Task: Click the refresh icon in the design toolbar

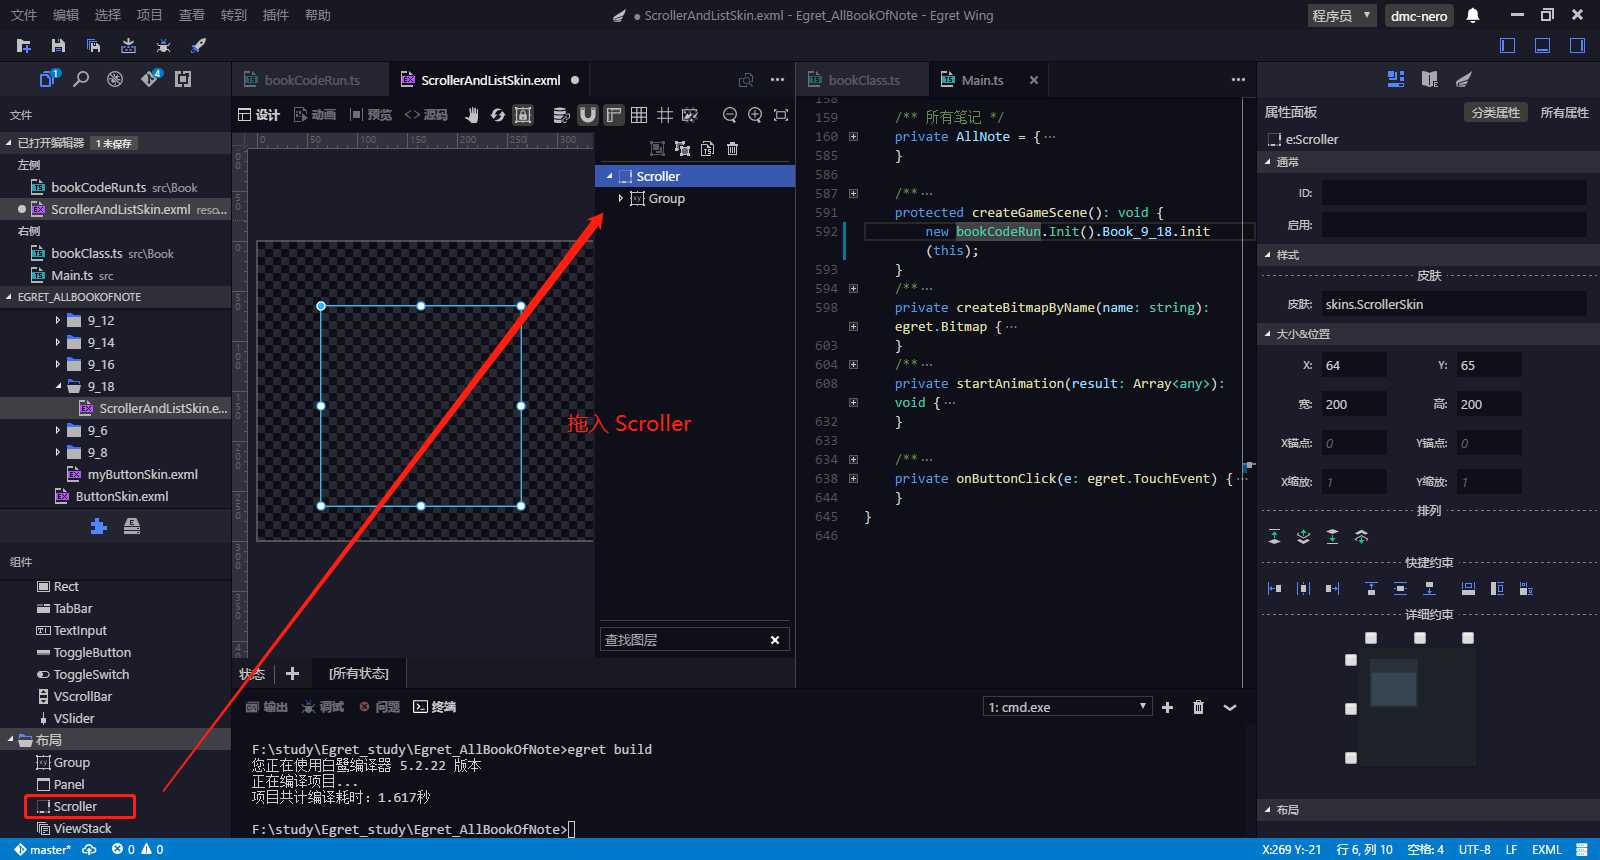Action: point(498,115)
